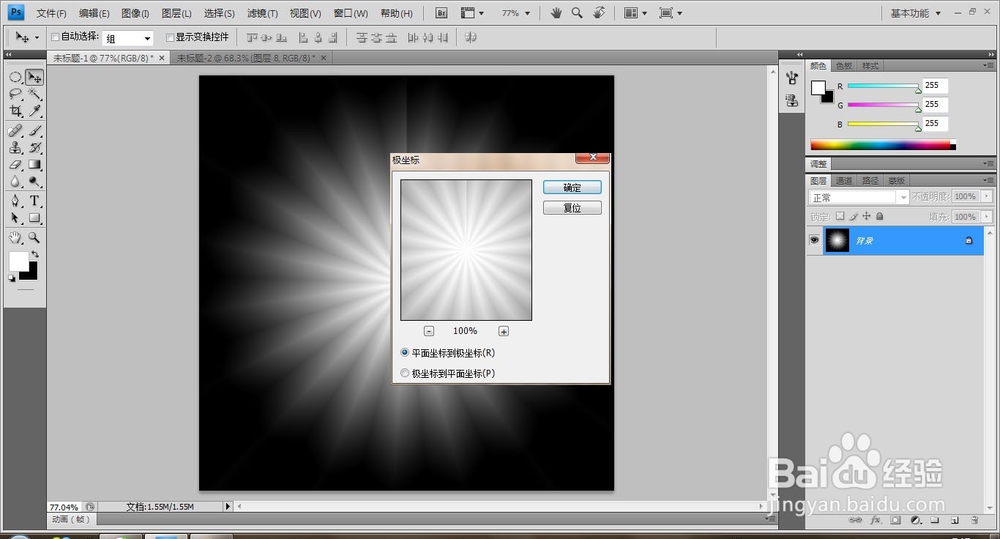Screen dimensions: 1000x539
Task: Select Rectangular to Polar radio option
Action: (404, 353)
